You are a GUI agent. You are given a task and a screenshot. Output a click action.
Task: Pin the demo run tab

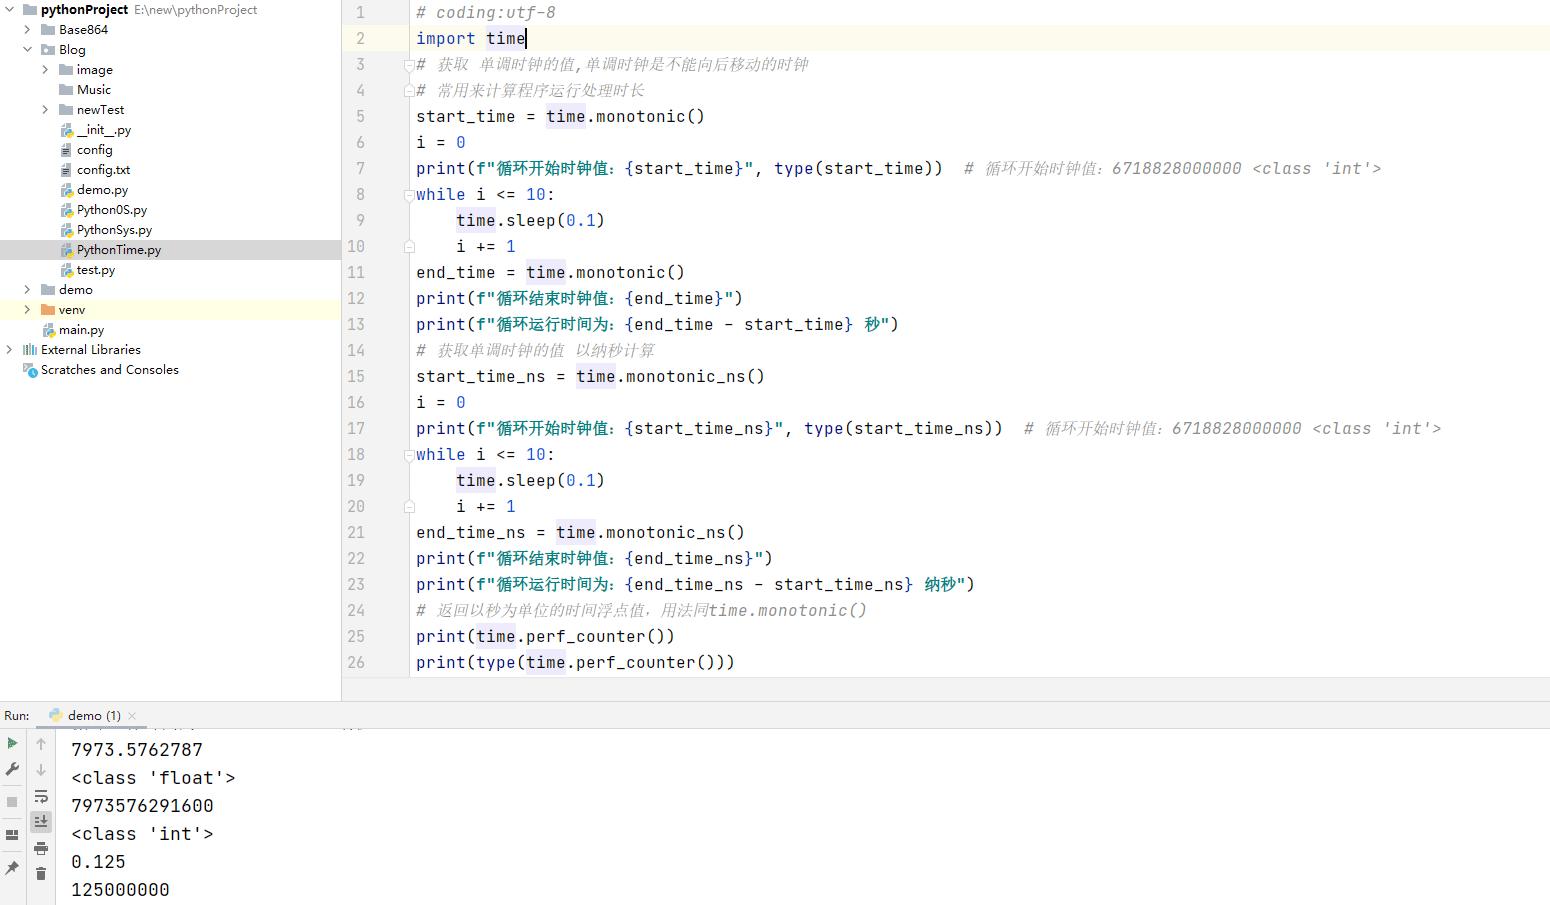[12, 868]
